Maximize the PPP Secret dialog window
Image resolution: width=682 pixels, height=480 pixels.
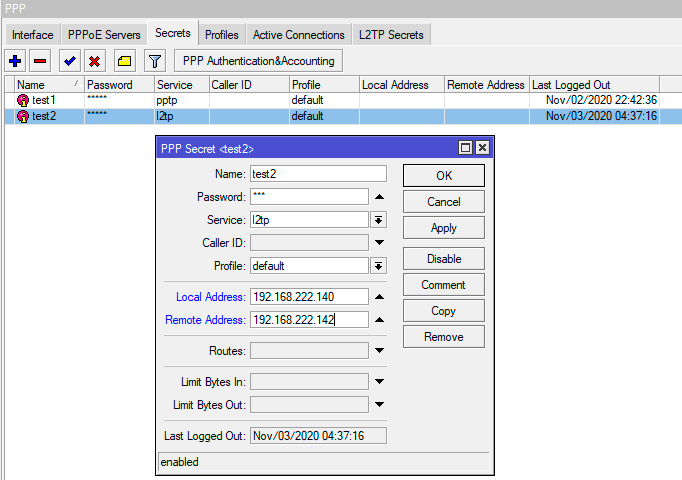(x=465, y=148)
